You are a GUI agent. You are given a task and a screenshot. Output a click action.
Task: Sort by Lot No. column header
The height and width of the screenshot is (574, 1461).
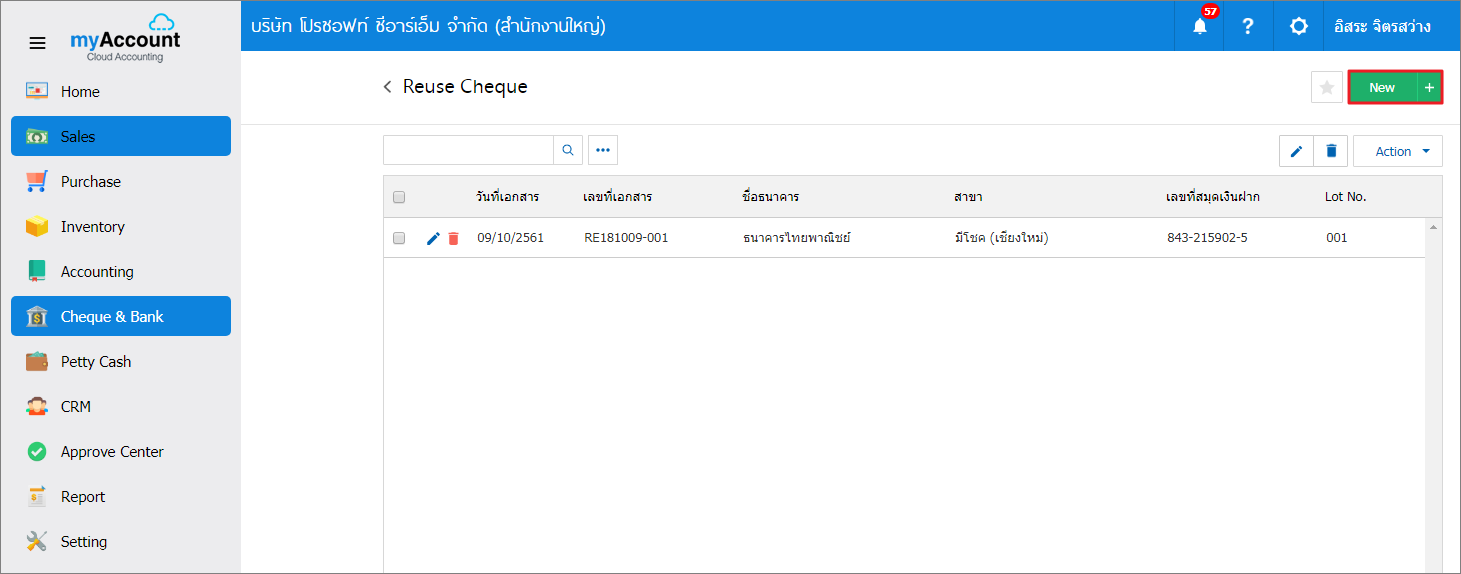tap(1346, 197)
